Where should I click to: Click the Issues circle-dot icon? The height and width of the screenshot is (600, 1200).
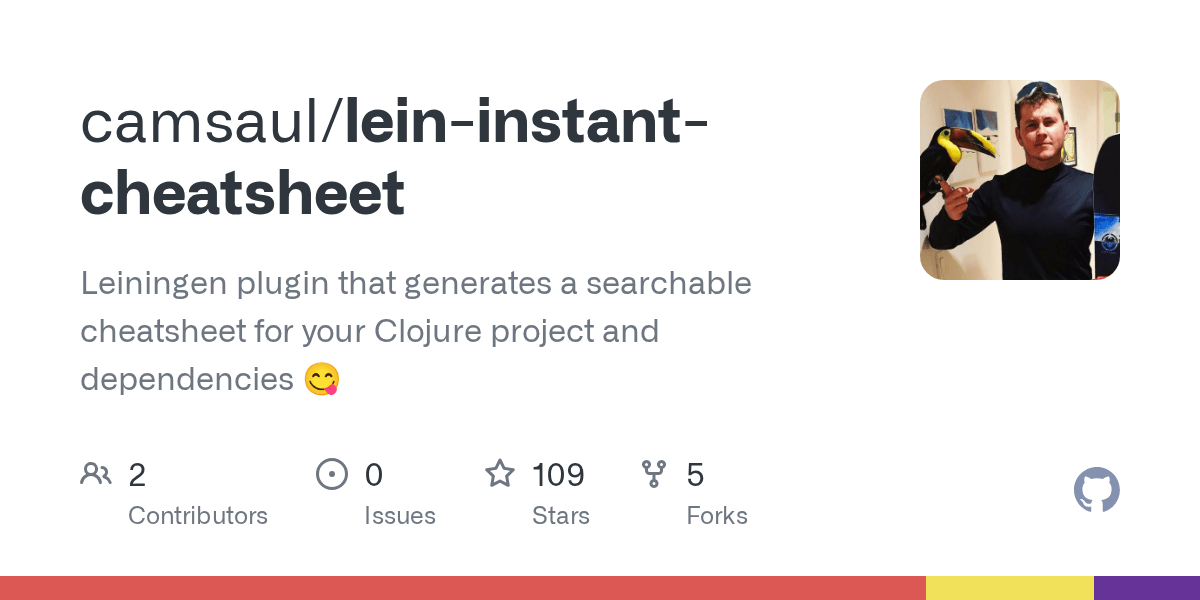pyautogui.click(x=332, y=474)
